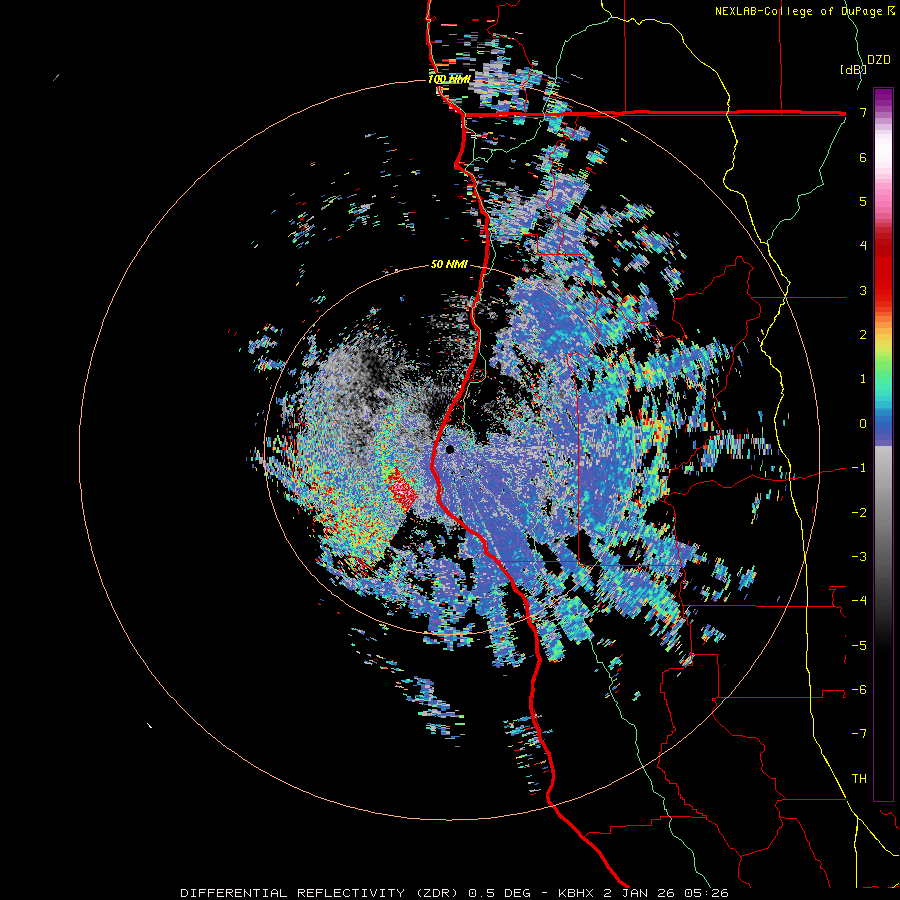Click legend value 6

[x=863, y=157]
